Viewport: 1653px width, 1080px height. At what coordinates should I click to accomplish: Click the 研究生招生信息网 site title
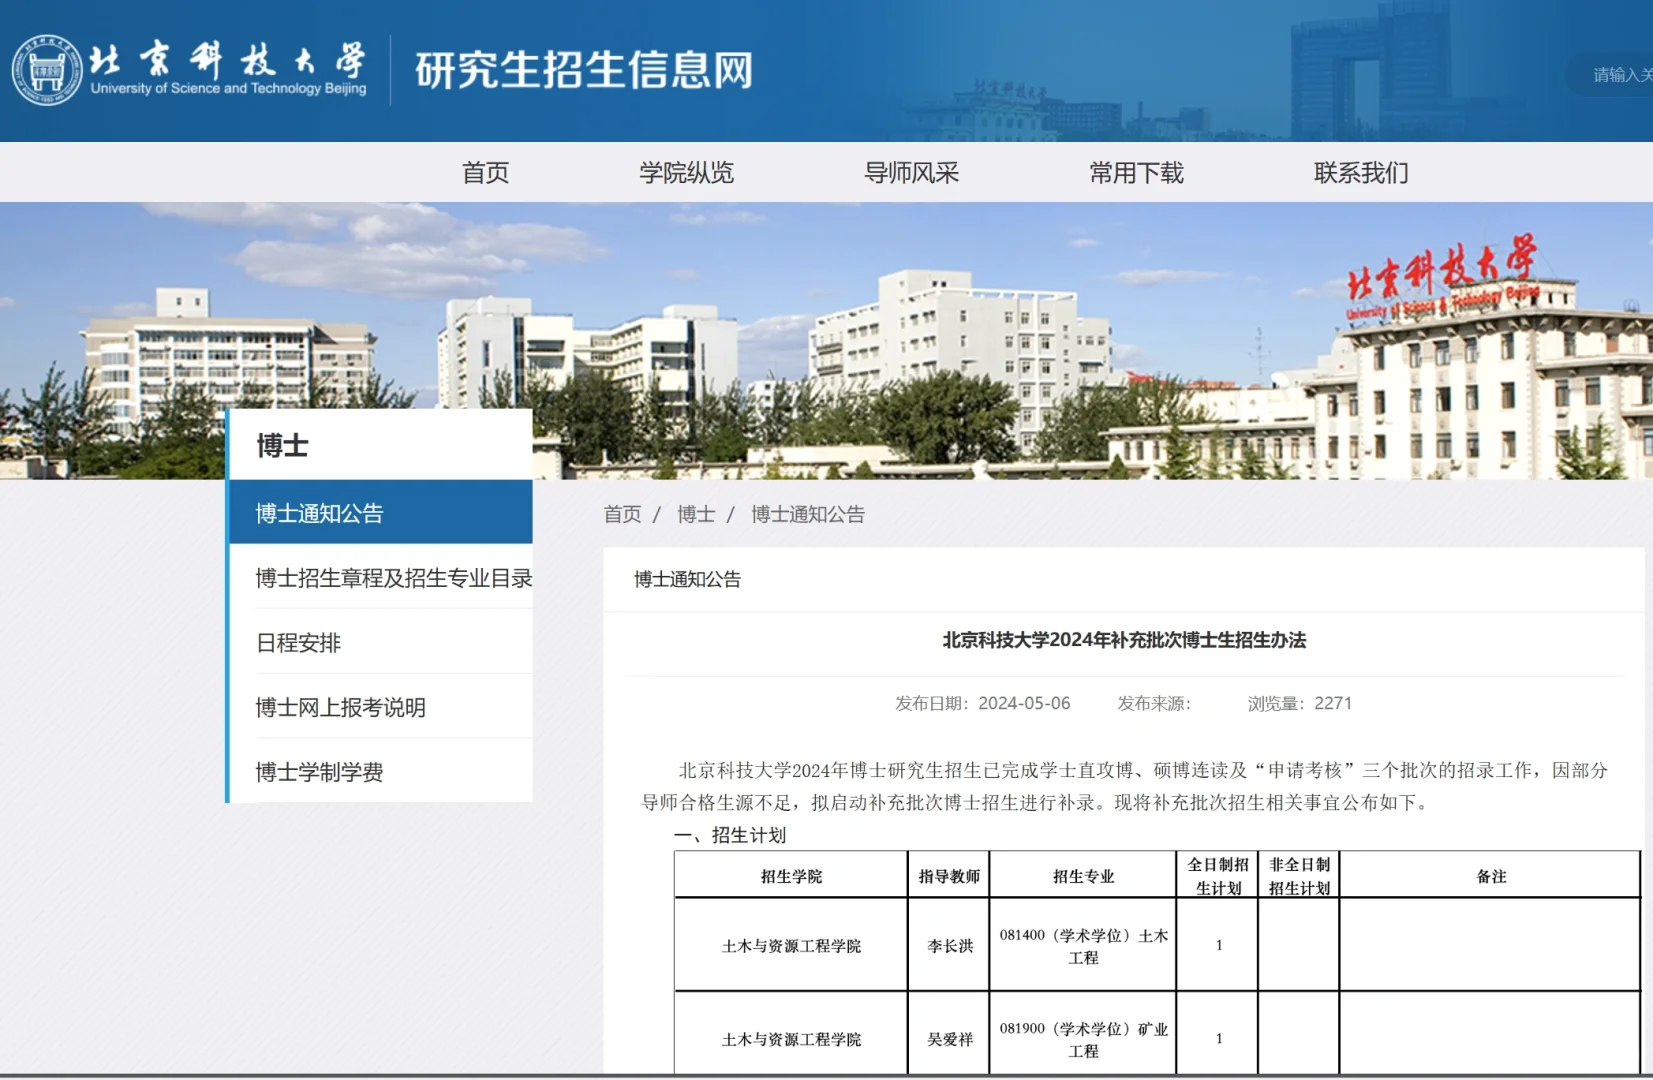point(584,70)
